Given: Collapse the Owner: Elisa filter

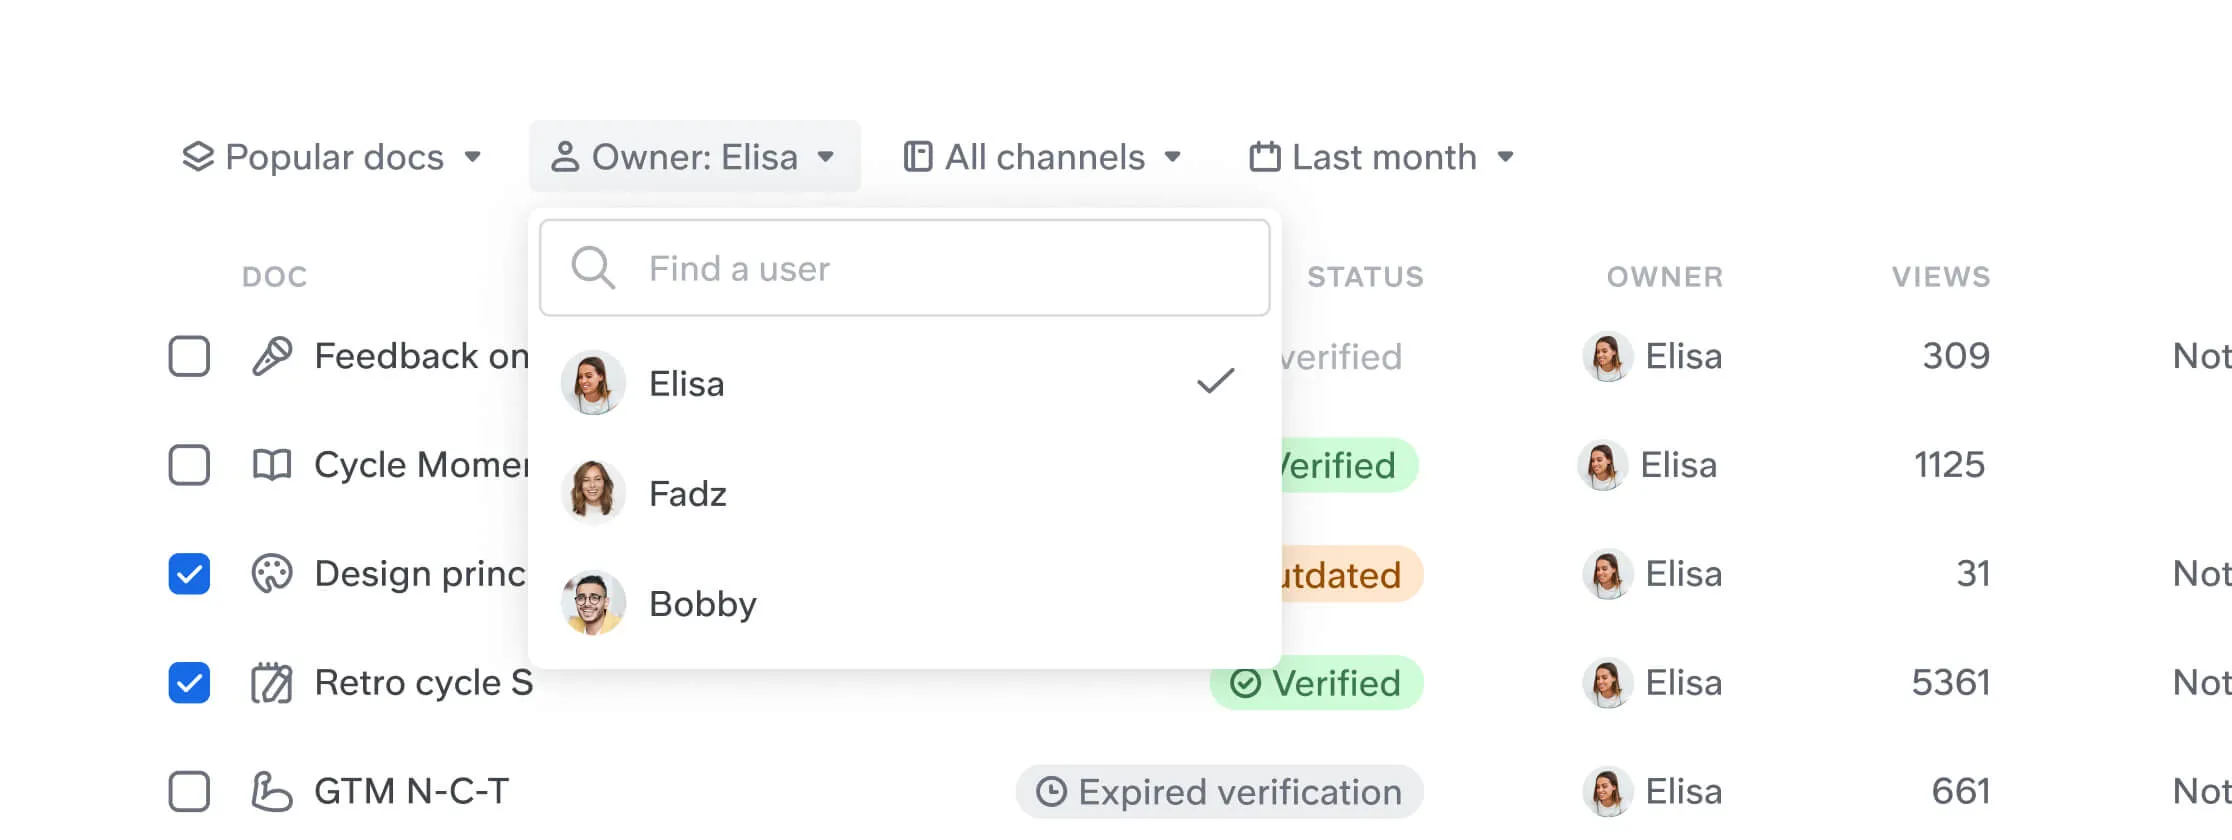Looking at the screenshot, I should [x=694, y=157].
